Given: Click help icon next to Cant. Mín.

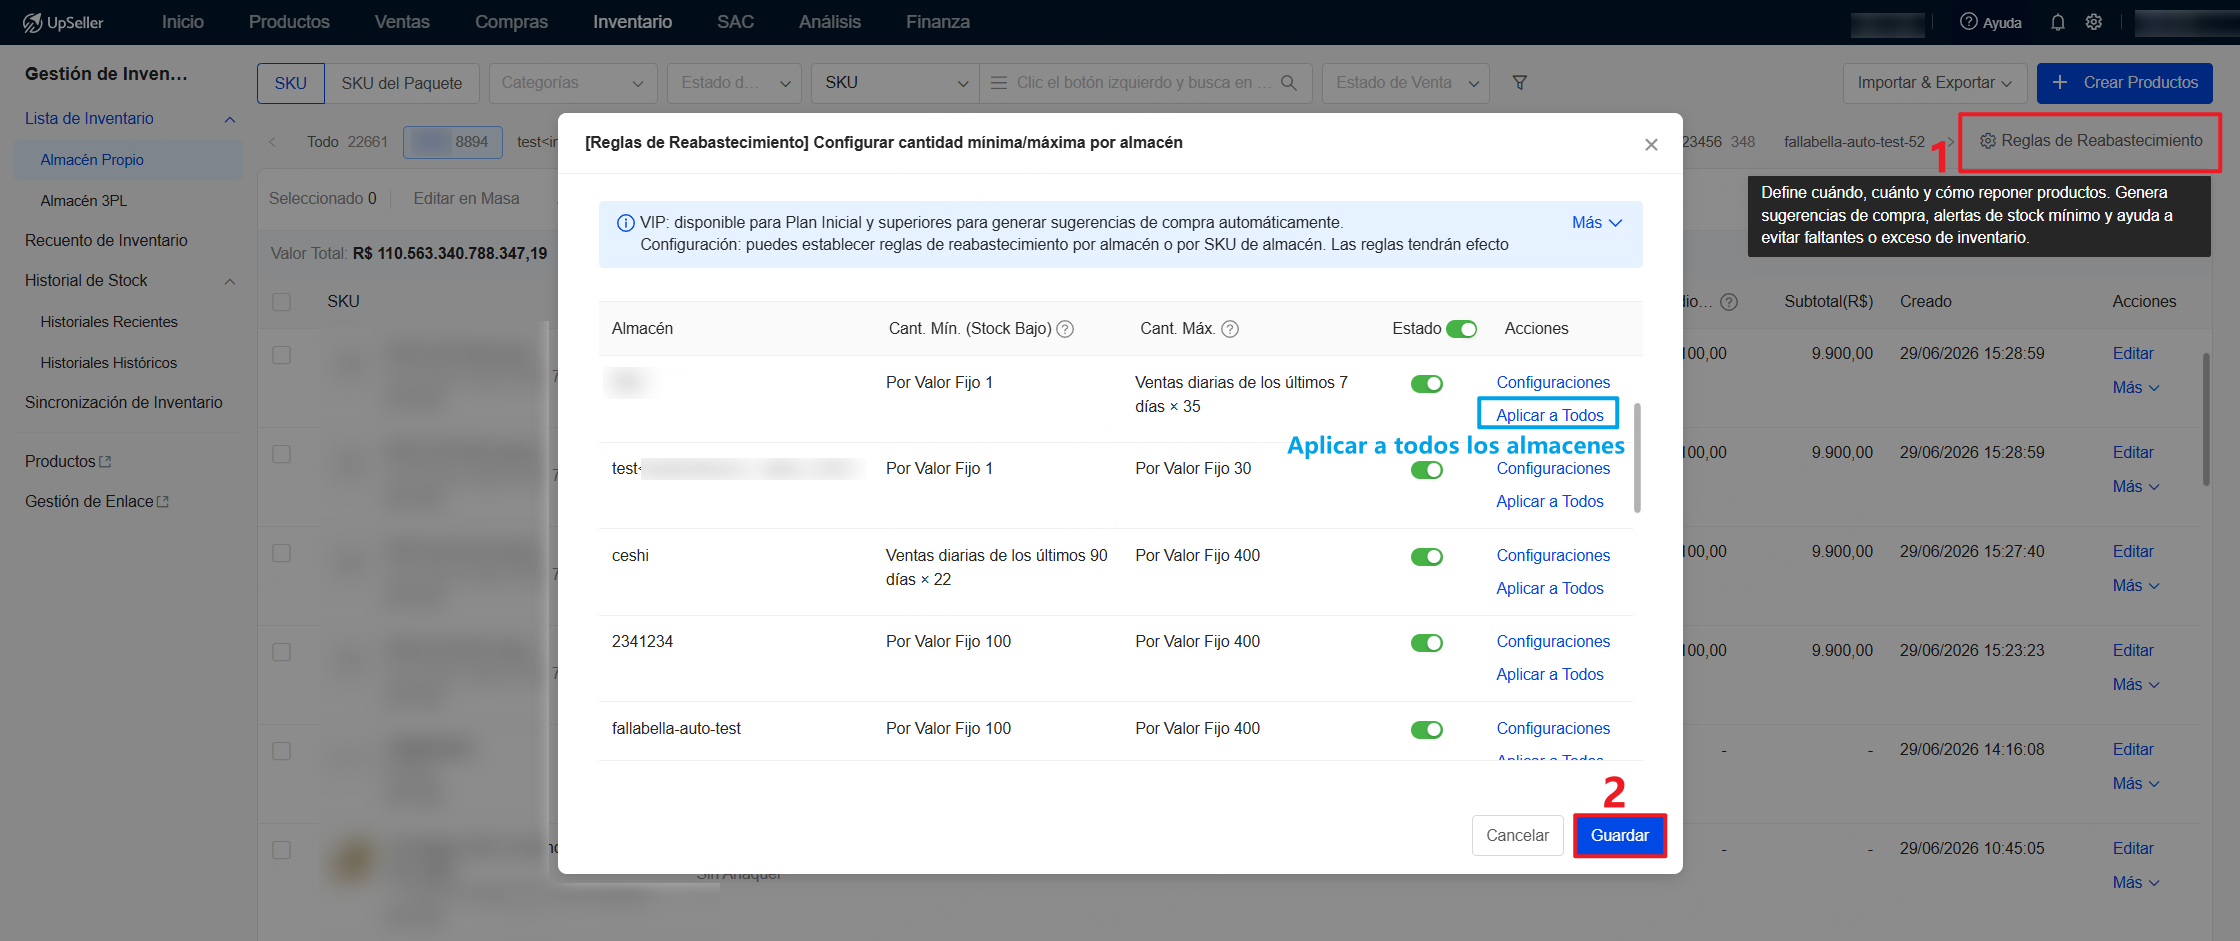Looking at the screenshot, I should pos(1065,329).
